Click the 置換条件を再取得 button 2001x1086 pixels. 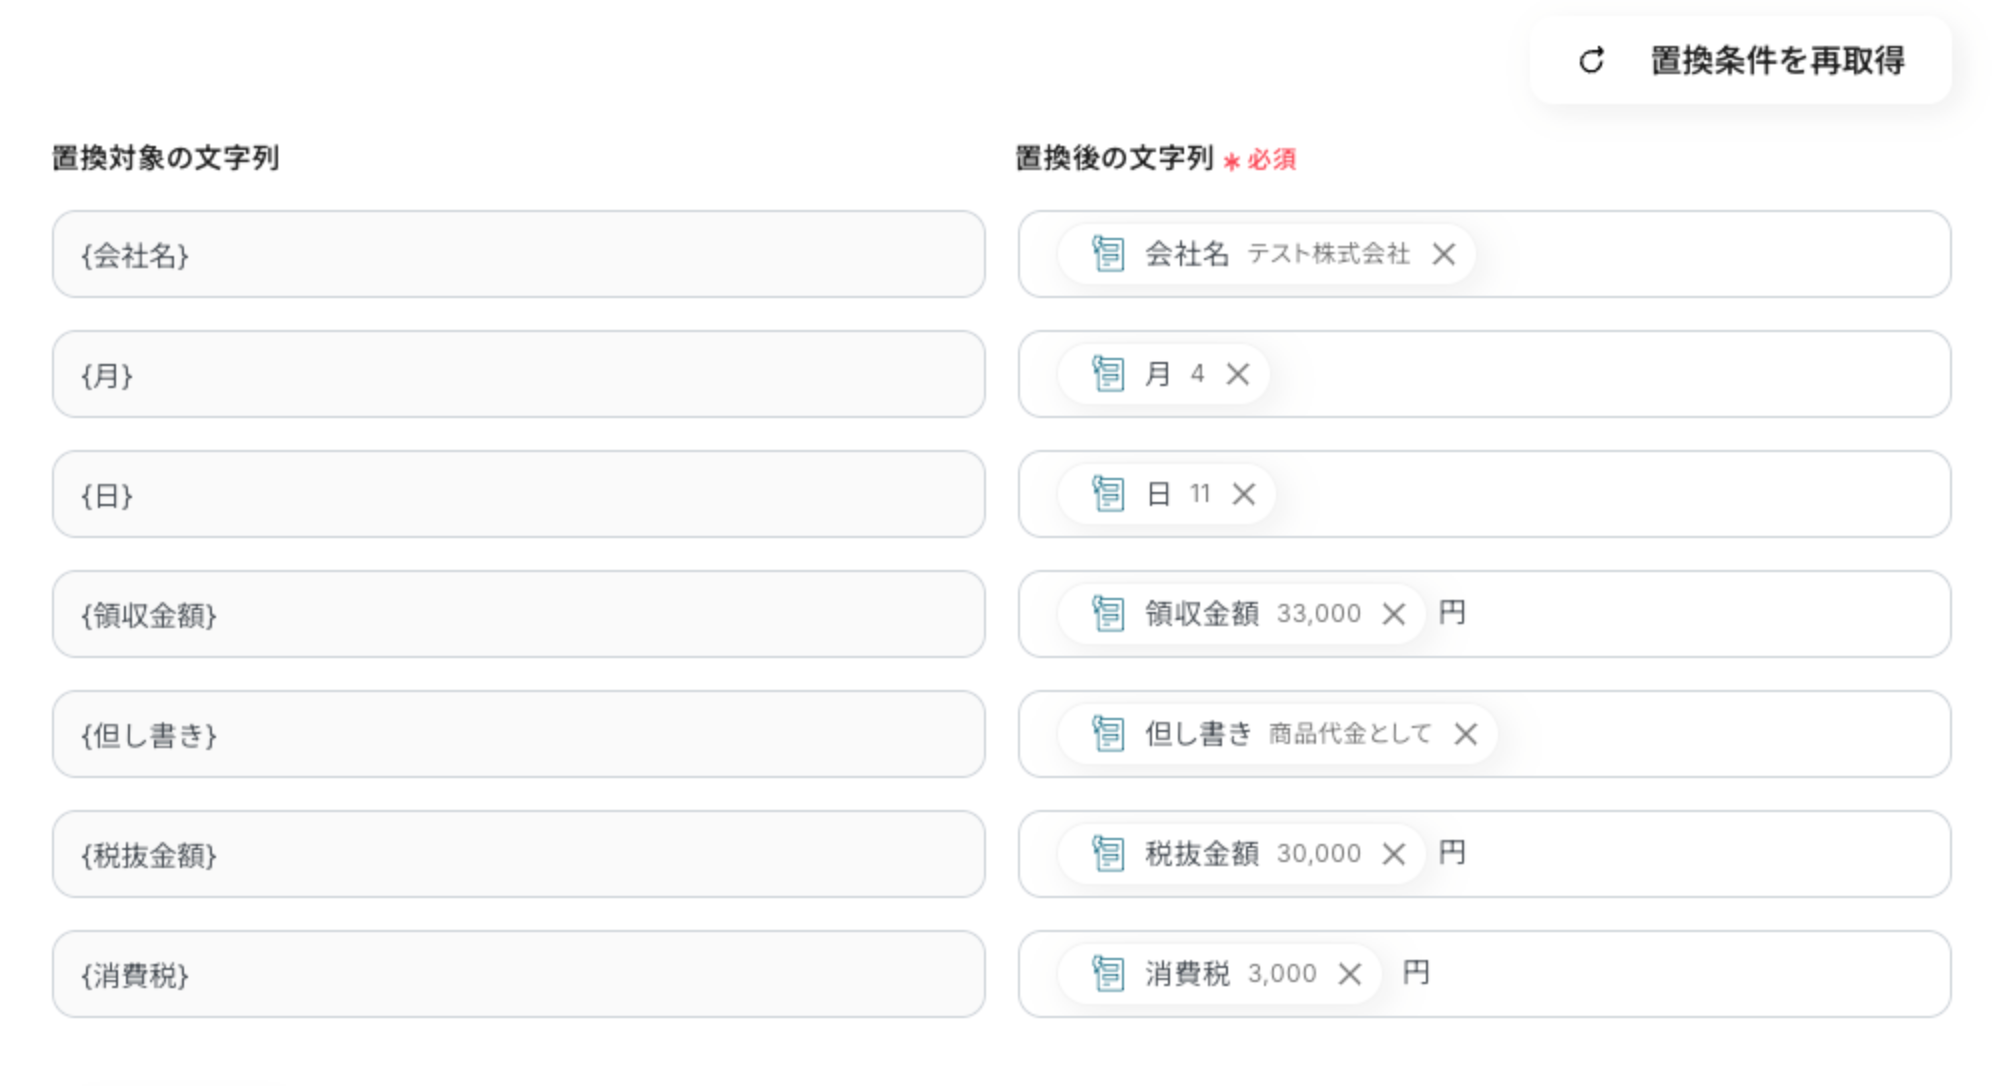click(x=1740, y=61)
